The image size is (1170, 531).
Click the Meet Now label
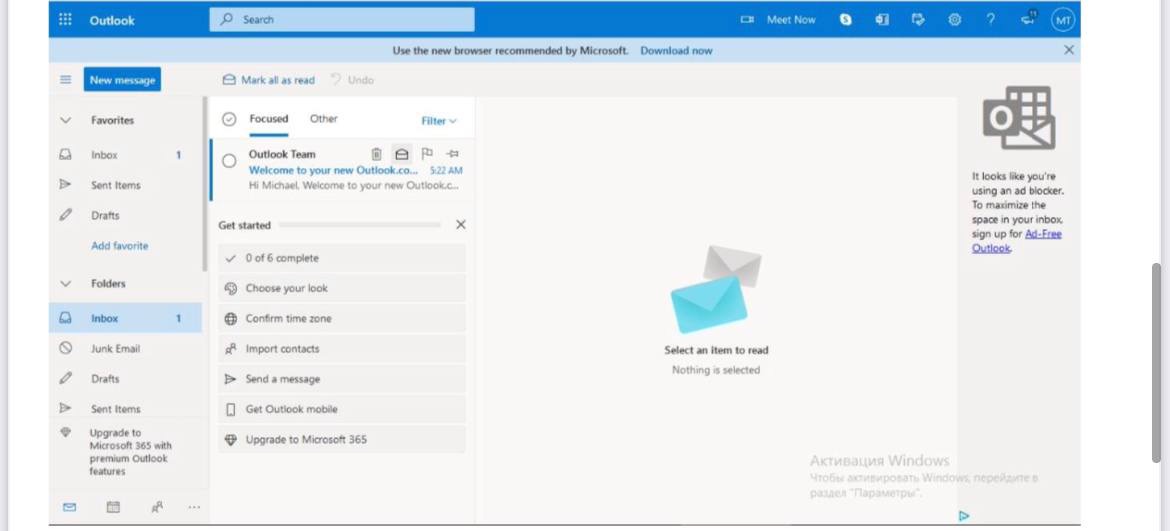[791, 20]
